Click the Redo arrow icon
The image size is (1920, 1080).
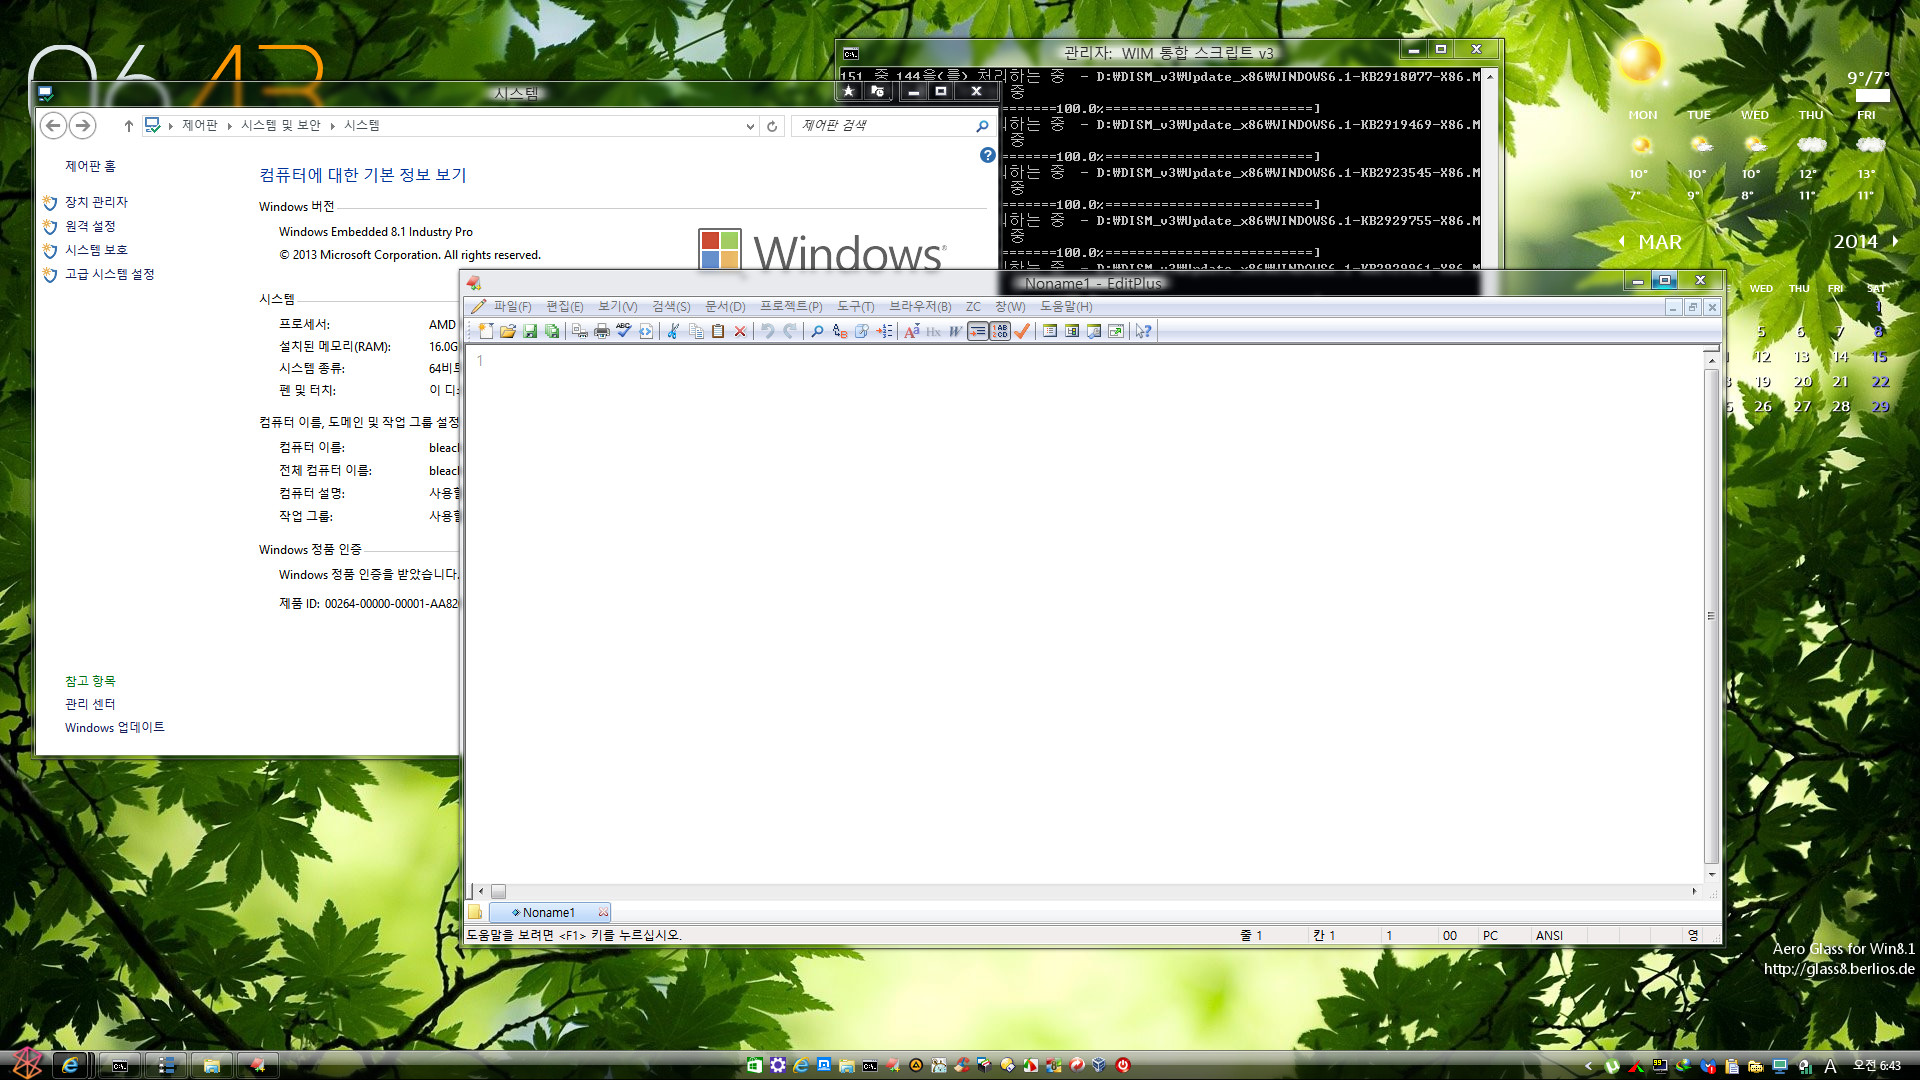[790, 331]
